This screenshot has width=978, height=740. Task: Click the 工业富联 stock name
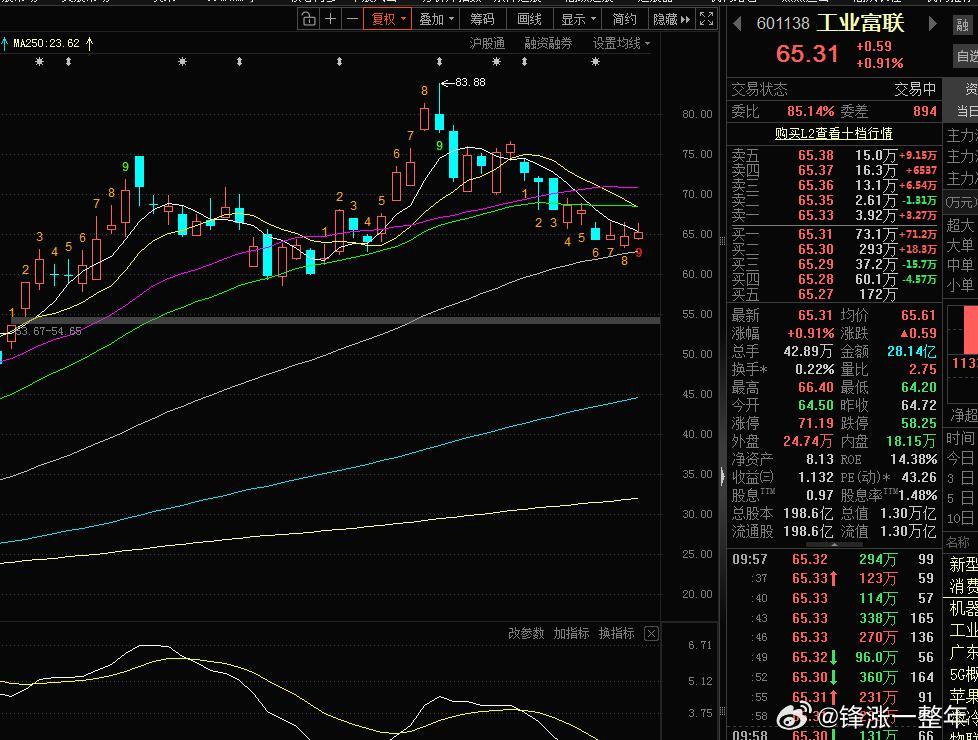tap(861, 23)
